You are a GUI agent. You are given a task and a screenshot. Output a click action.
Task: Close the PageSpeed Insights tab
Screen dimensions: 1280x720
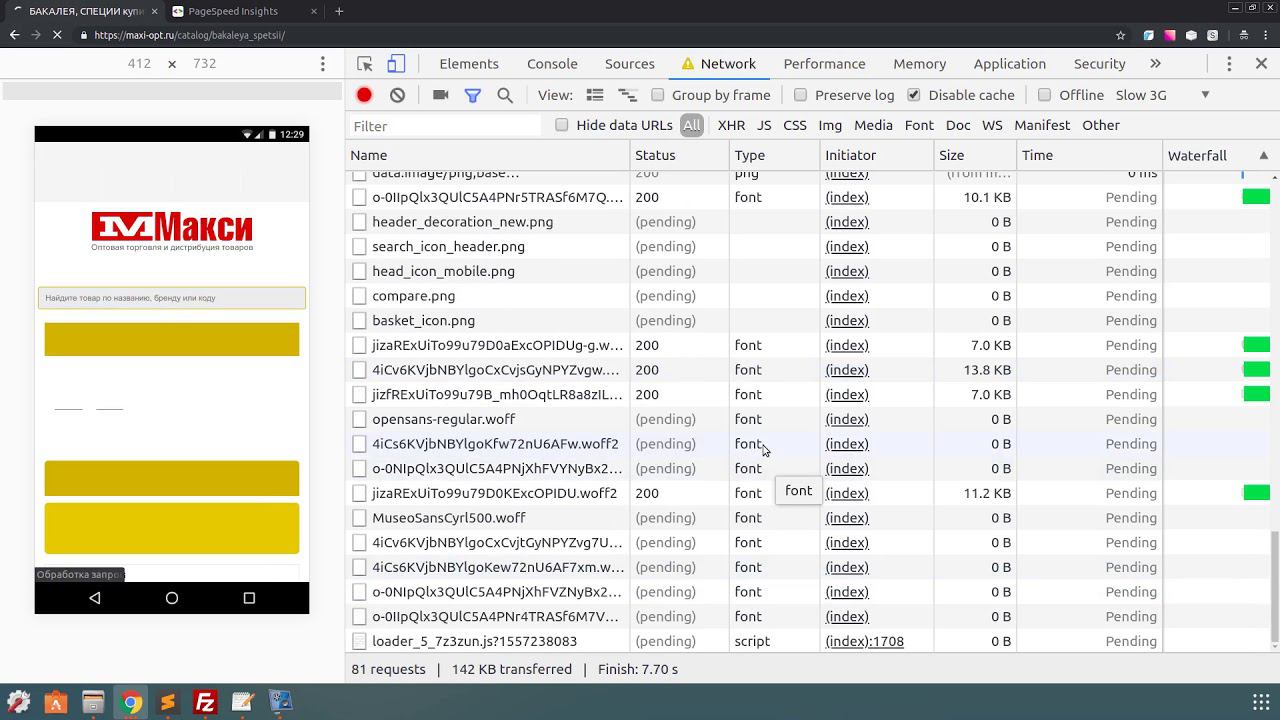point(314,11)
